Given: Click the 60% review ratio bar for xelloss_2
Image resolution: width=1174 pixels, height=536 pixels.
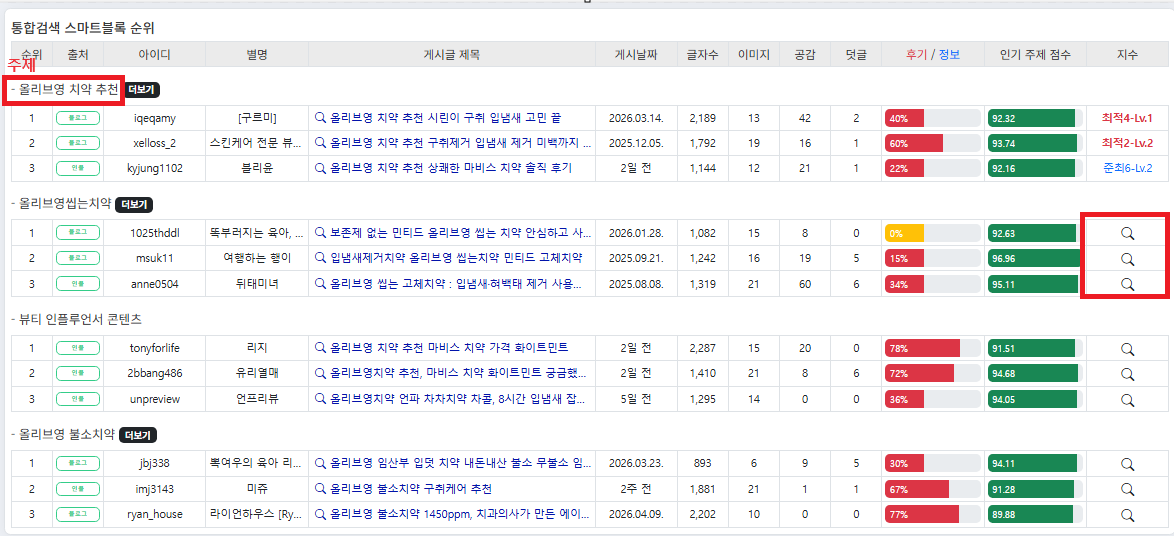Looking at the screenshot, I should pos(933,144).
